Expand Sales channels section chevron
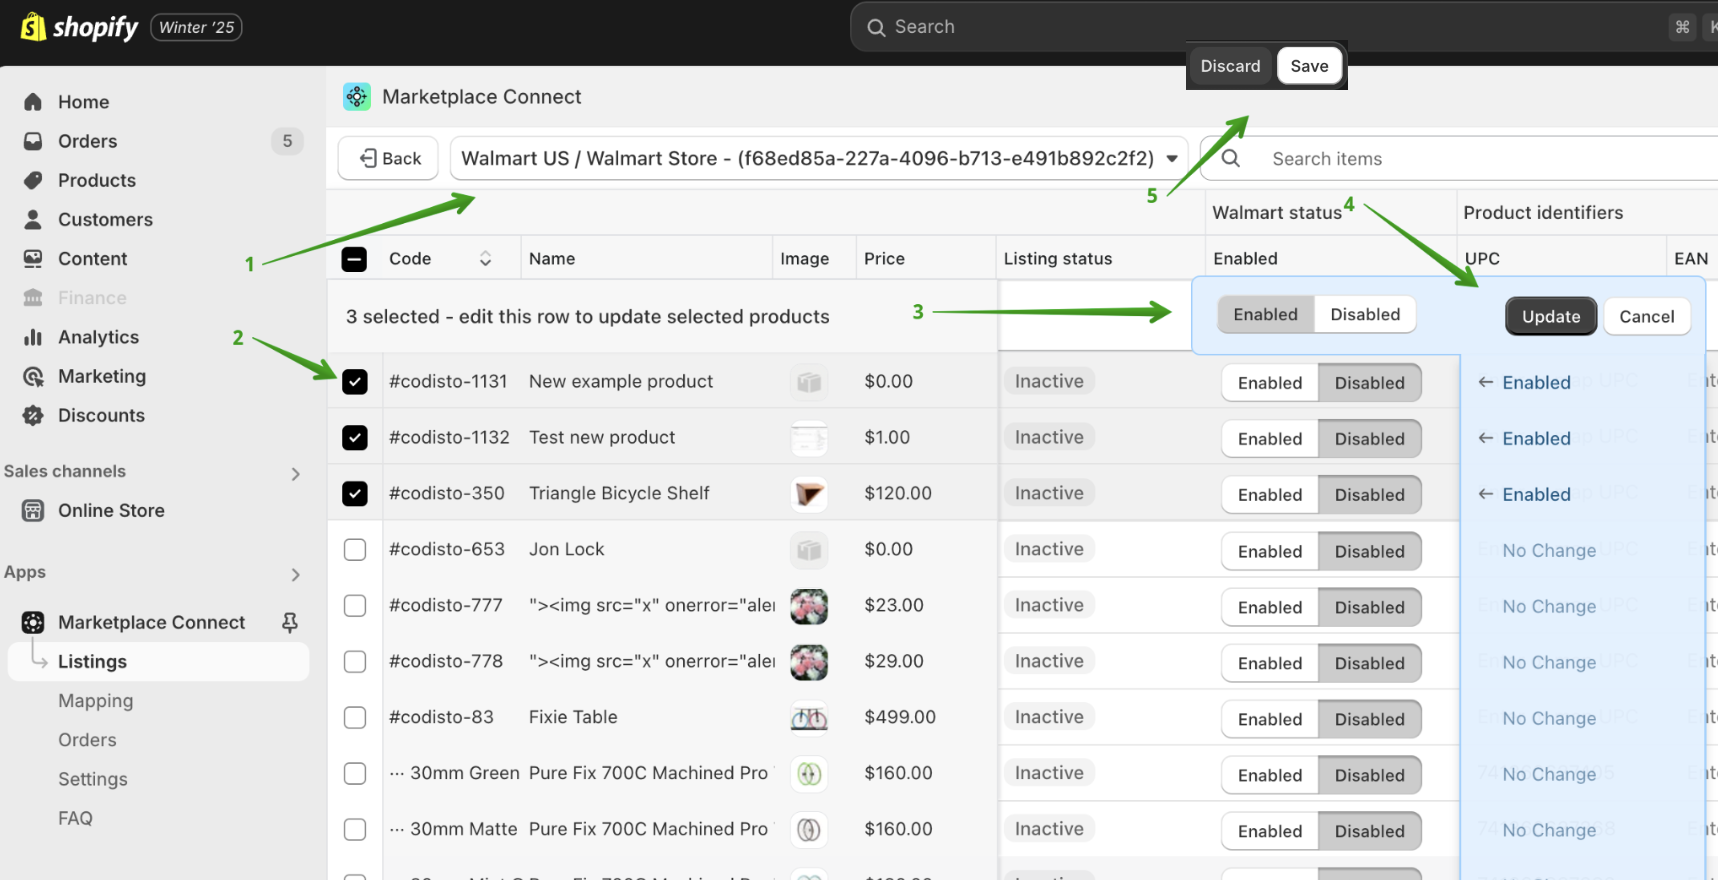This screenshot has height=880, width=1718. pyautogui.click(x=295, y=474)
